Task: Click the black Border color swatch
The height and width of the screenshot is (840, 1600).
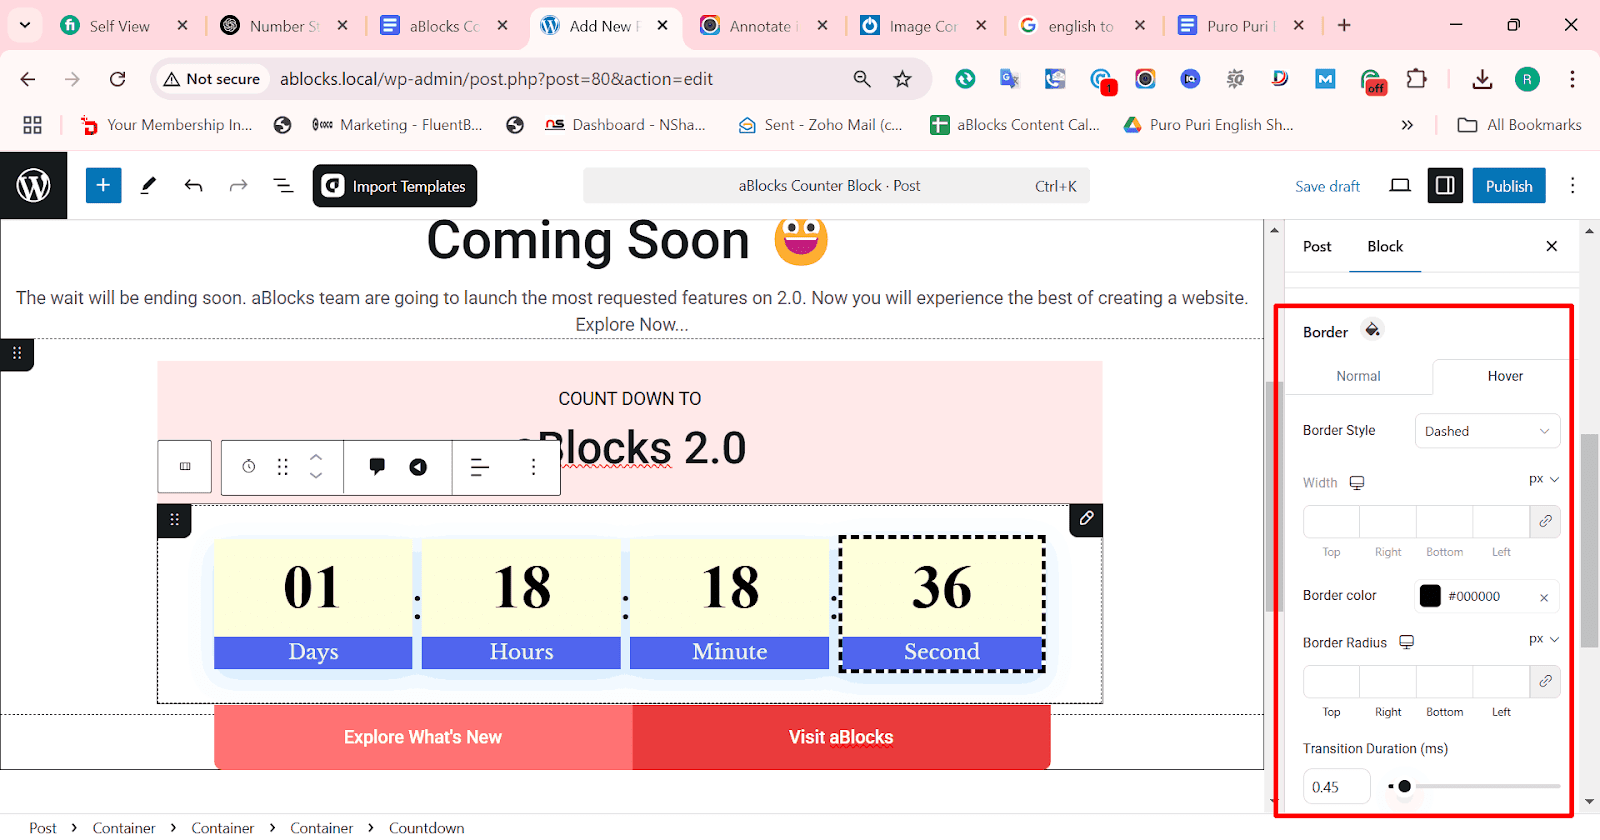Action: pyautogui.click(x=1430, y=596)
